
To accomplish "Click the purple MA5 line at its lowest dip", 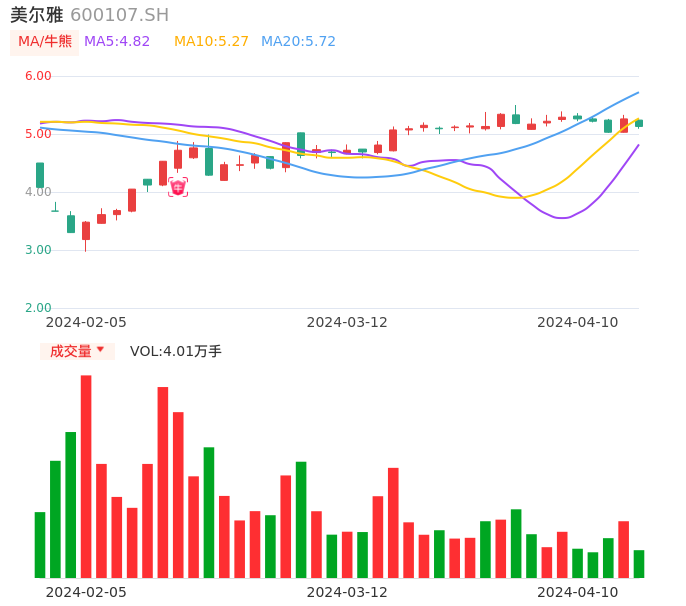I will 562,217.
